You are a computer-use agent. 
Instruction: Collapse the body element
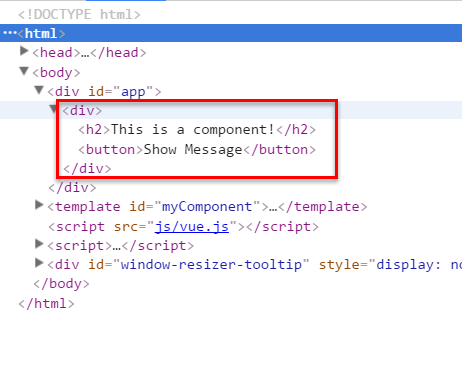coord(24,71)
